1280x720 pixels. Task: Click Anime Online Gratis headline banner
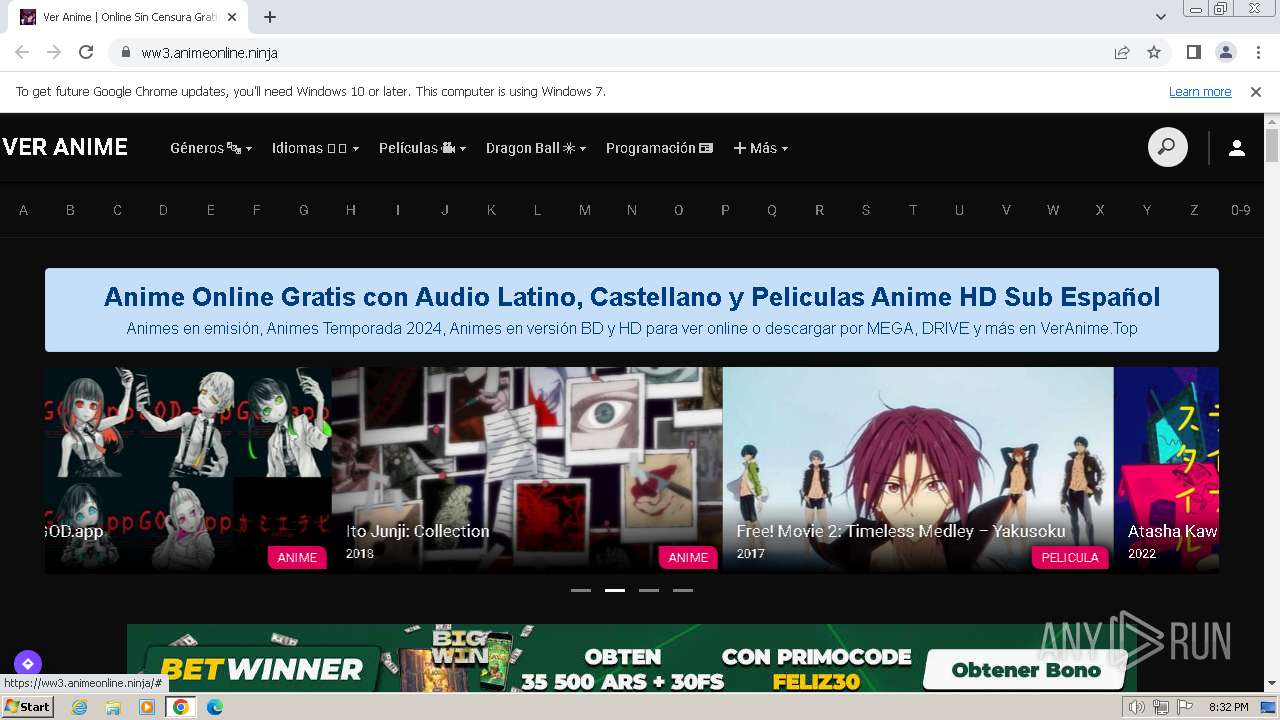632,310
